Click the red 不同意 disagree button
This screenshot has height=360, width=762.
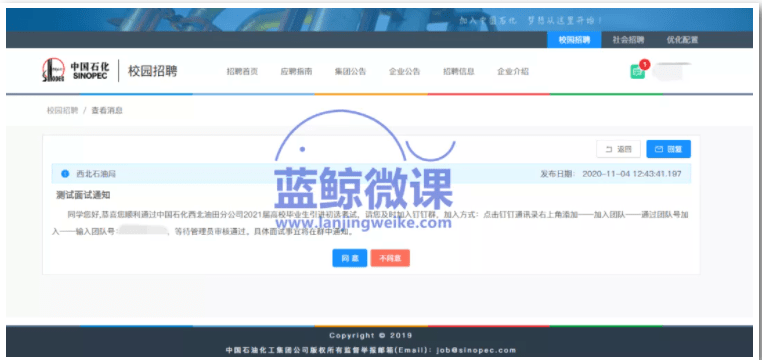tap(390, 258)
